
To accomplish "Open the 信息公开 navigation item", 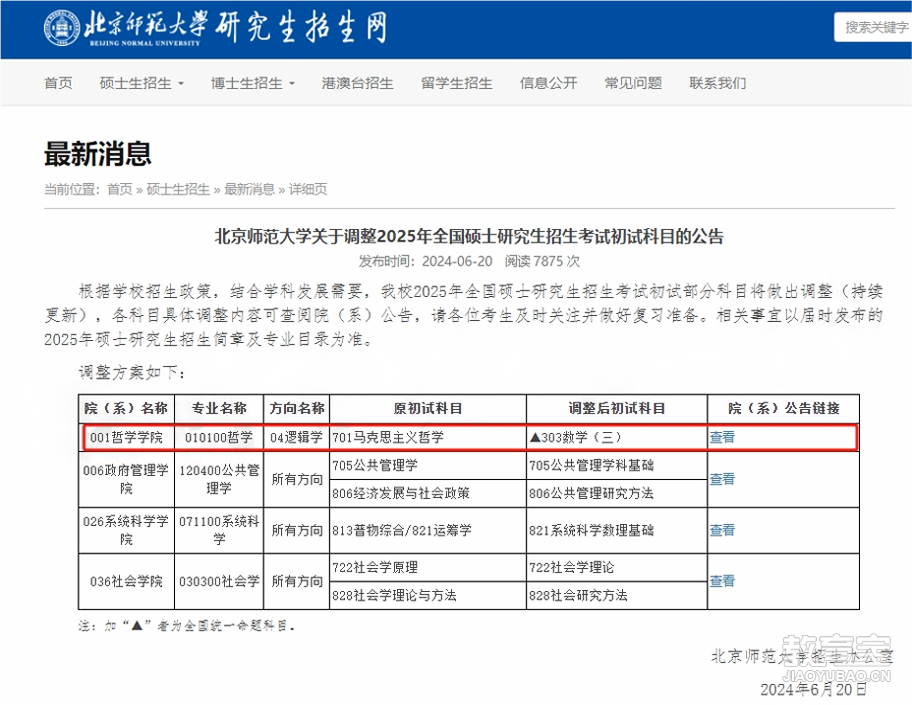I will point(548,83).
